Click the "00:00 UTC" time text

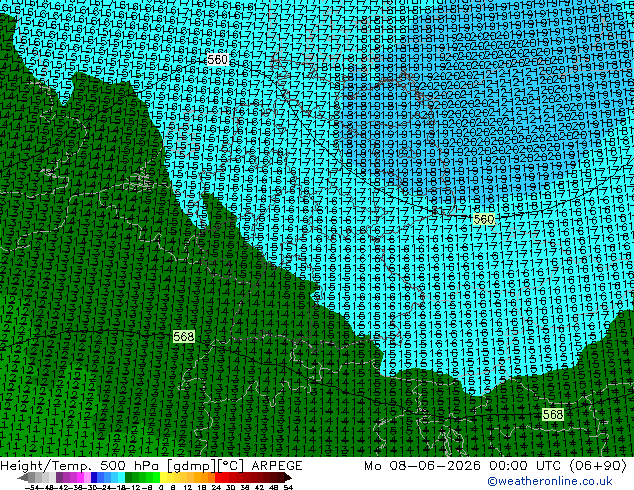527,466
